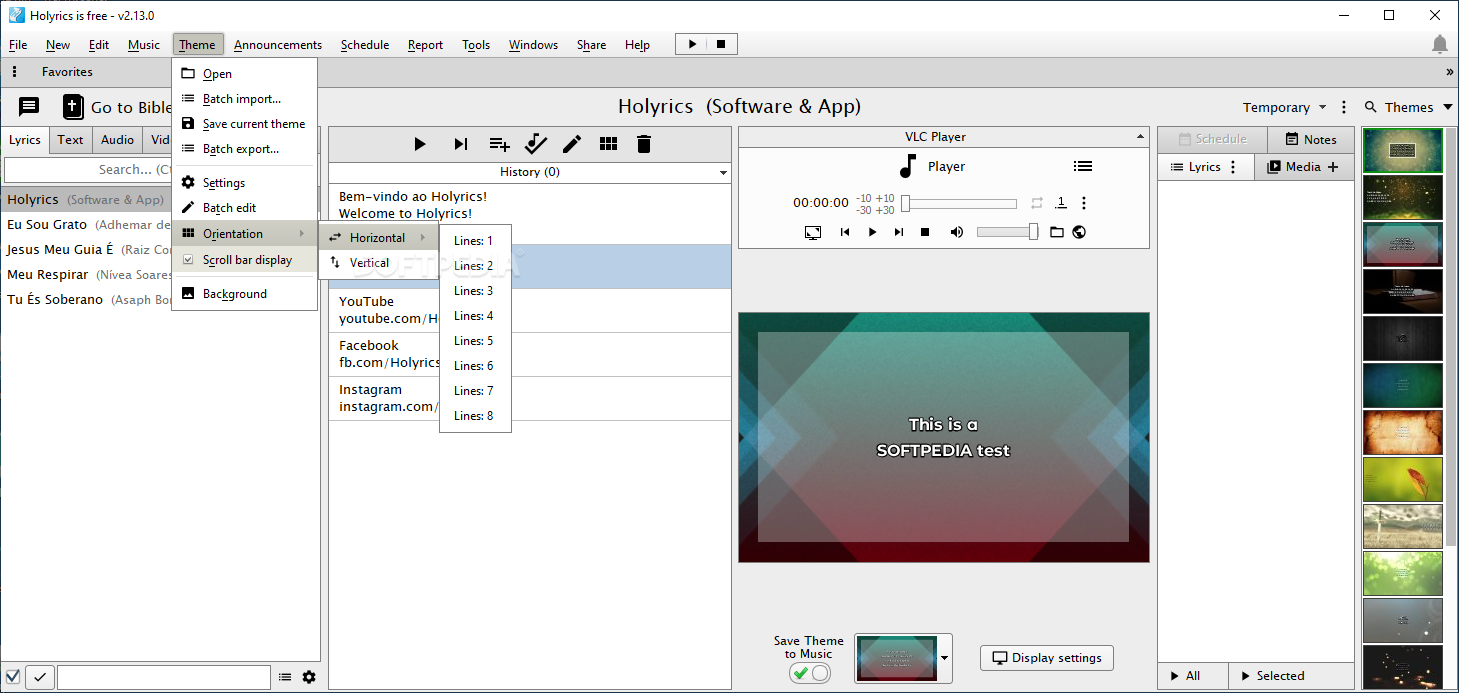Select Lines: 8 option
Image resolution: width=1459 pixels, height=693 pixels.
(x=475, y=416)
